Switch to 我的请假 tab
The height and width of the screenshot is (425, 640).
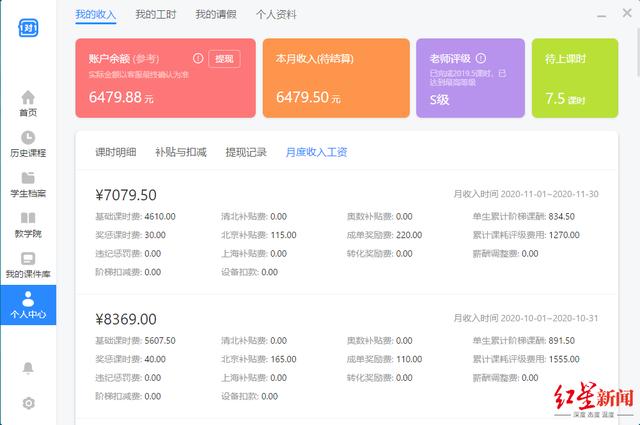click(216, 15)
